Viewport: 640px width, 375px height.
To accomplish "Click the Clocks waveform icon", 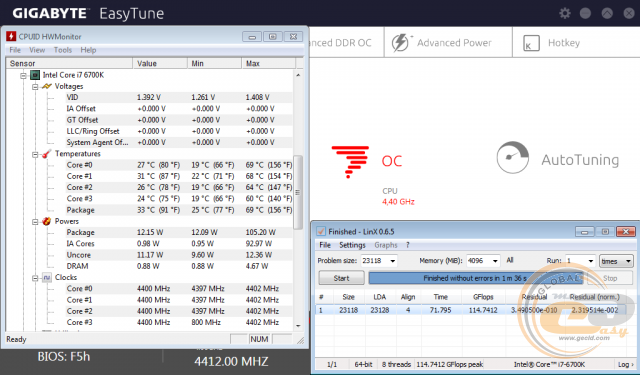I will pyautogui.click(x=47, y=277).
